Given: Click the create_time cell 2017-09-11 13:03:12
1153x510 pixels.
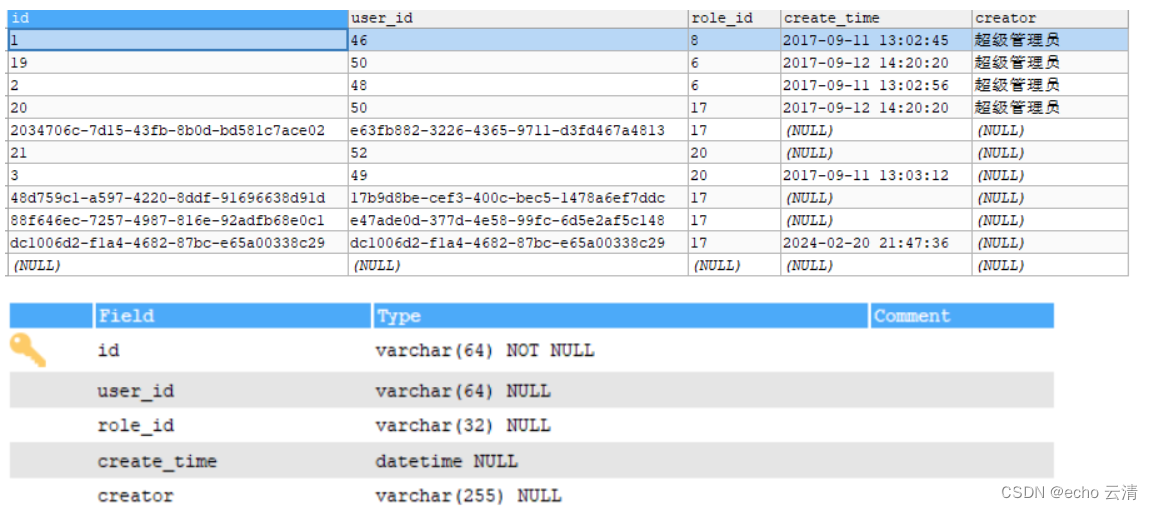Looking at the screenshot, I should coord(876,175).
